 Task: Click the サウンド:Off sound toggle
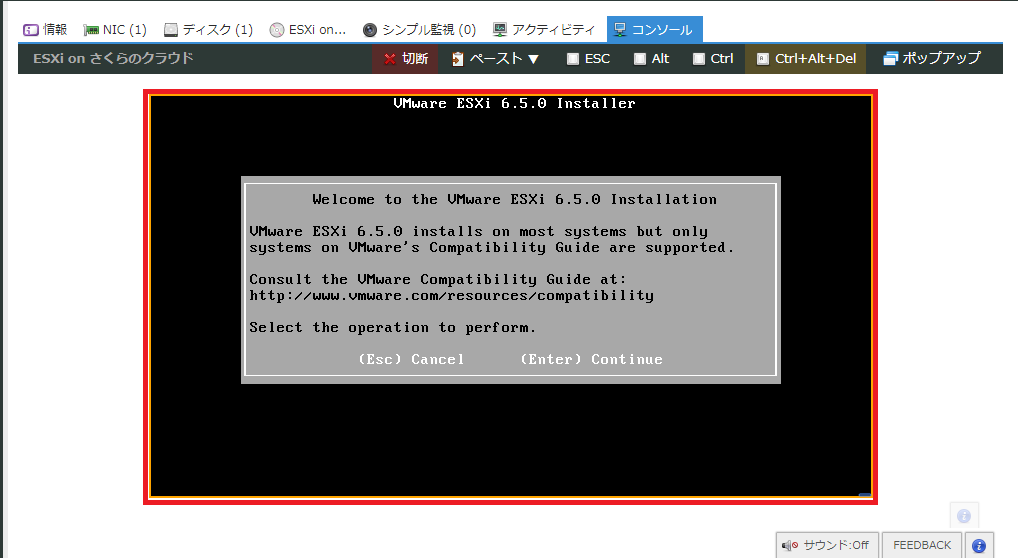[827, 545]
